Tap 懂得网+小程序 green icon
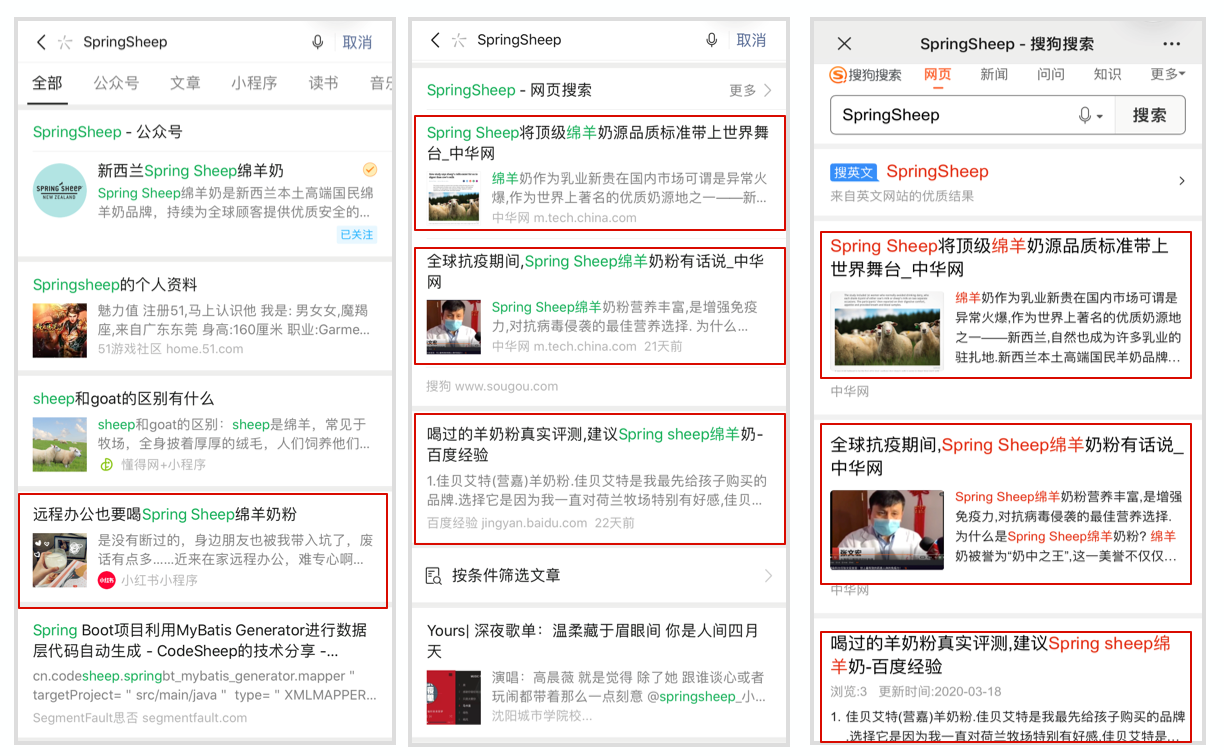1224x756 pixels. click(107, 464)
